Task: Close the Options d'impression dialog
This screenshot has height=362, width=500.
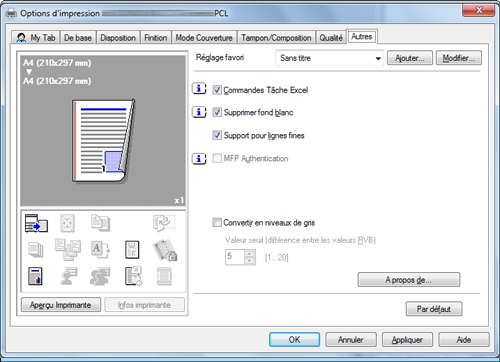Action: click(x=479, y=10)
